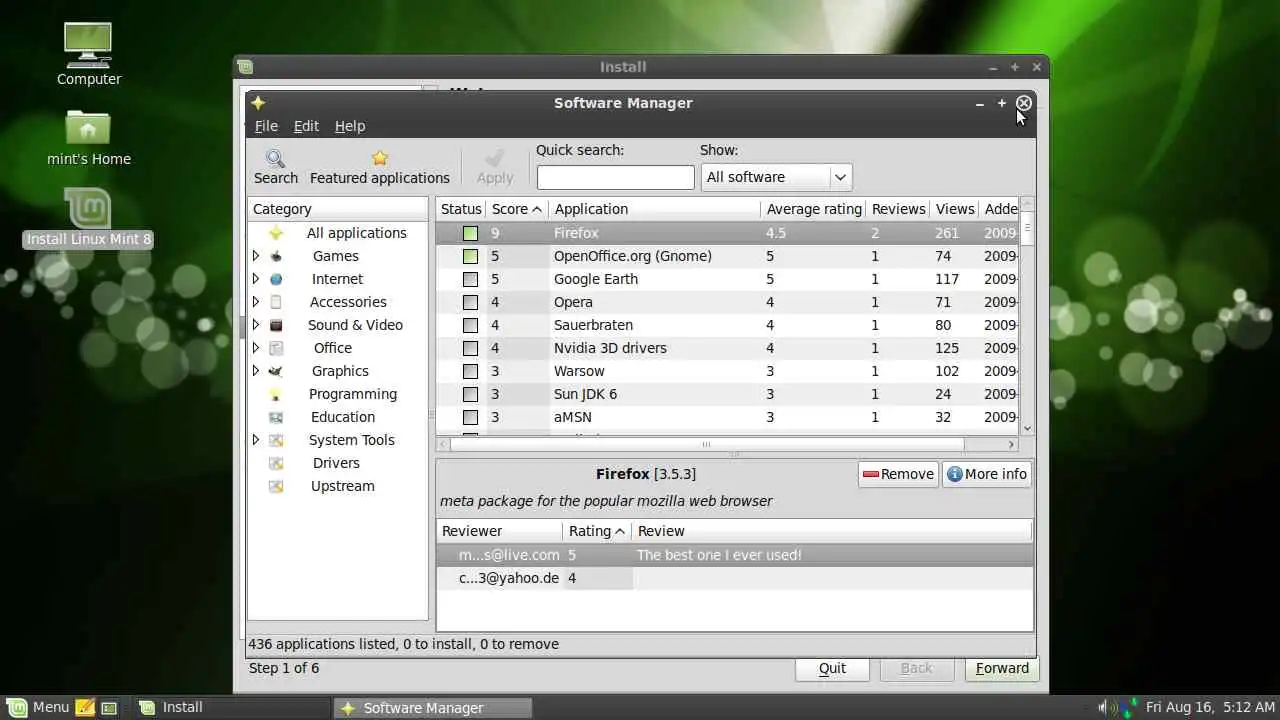This screenshot has width=1280, height=720.
Task: Click the notes pencil icon in panel
Action: click(x=85, y=707)
